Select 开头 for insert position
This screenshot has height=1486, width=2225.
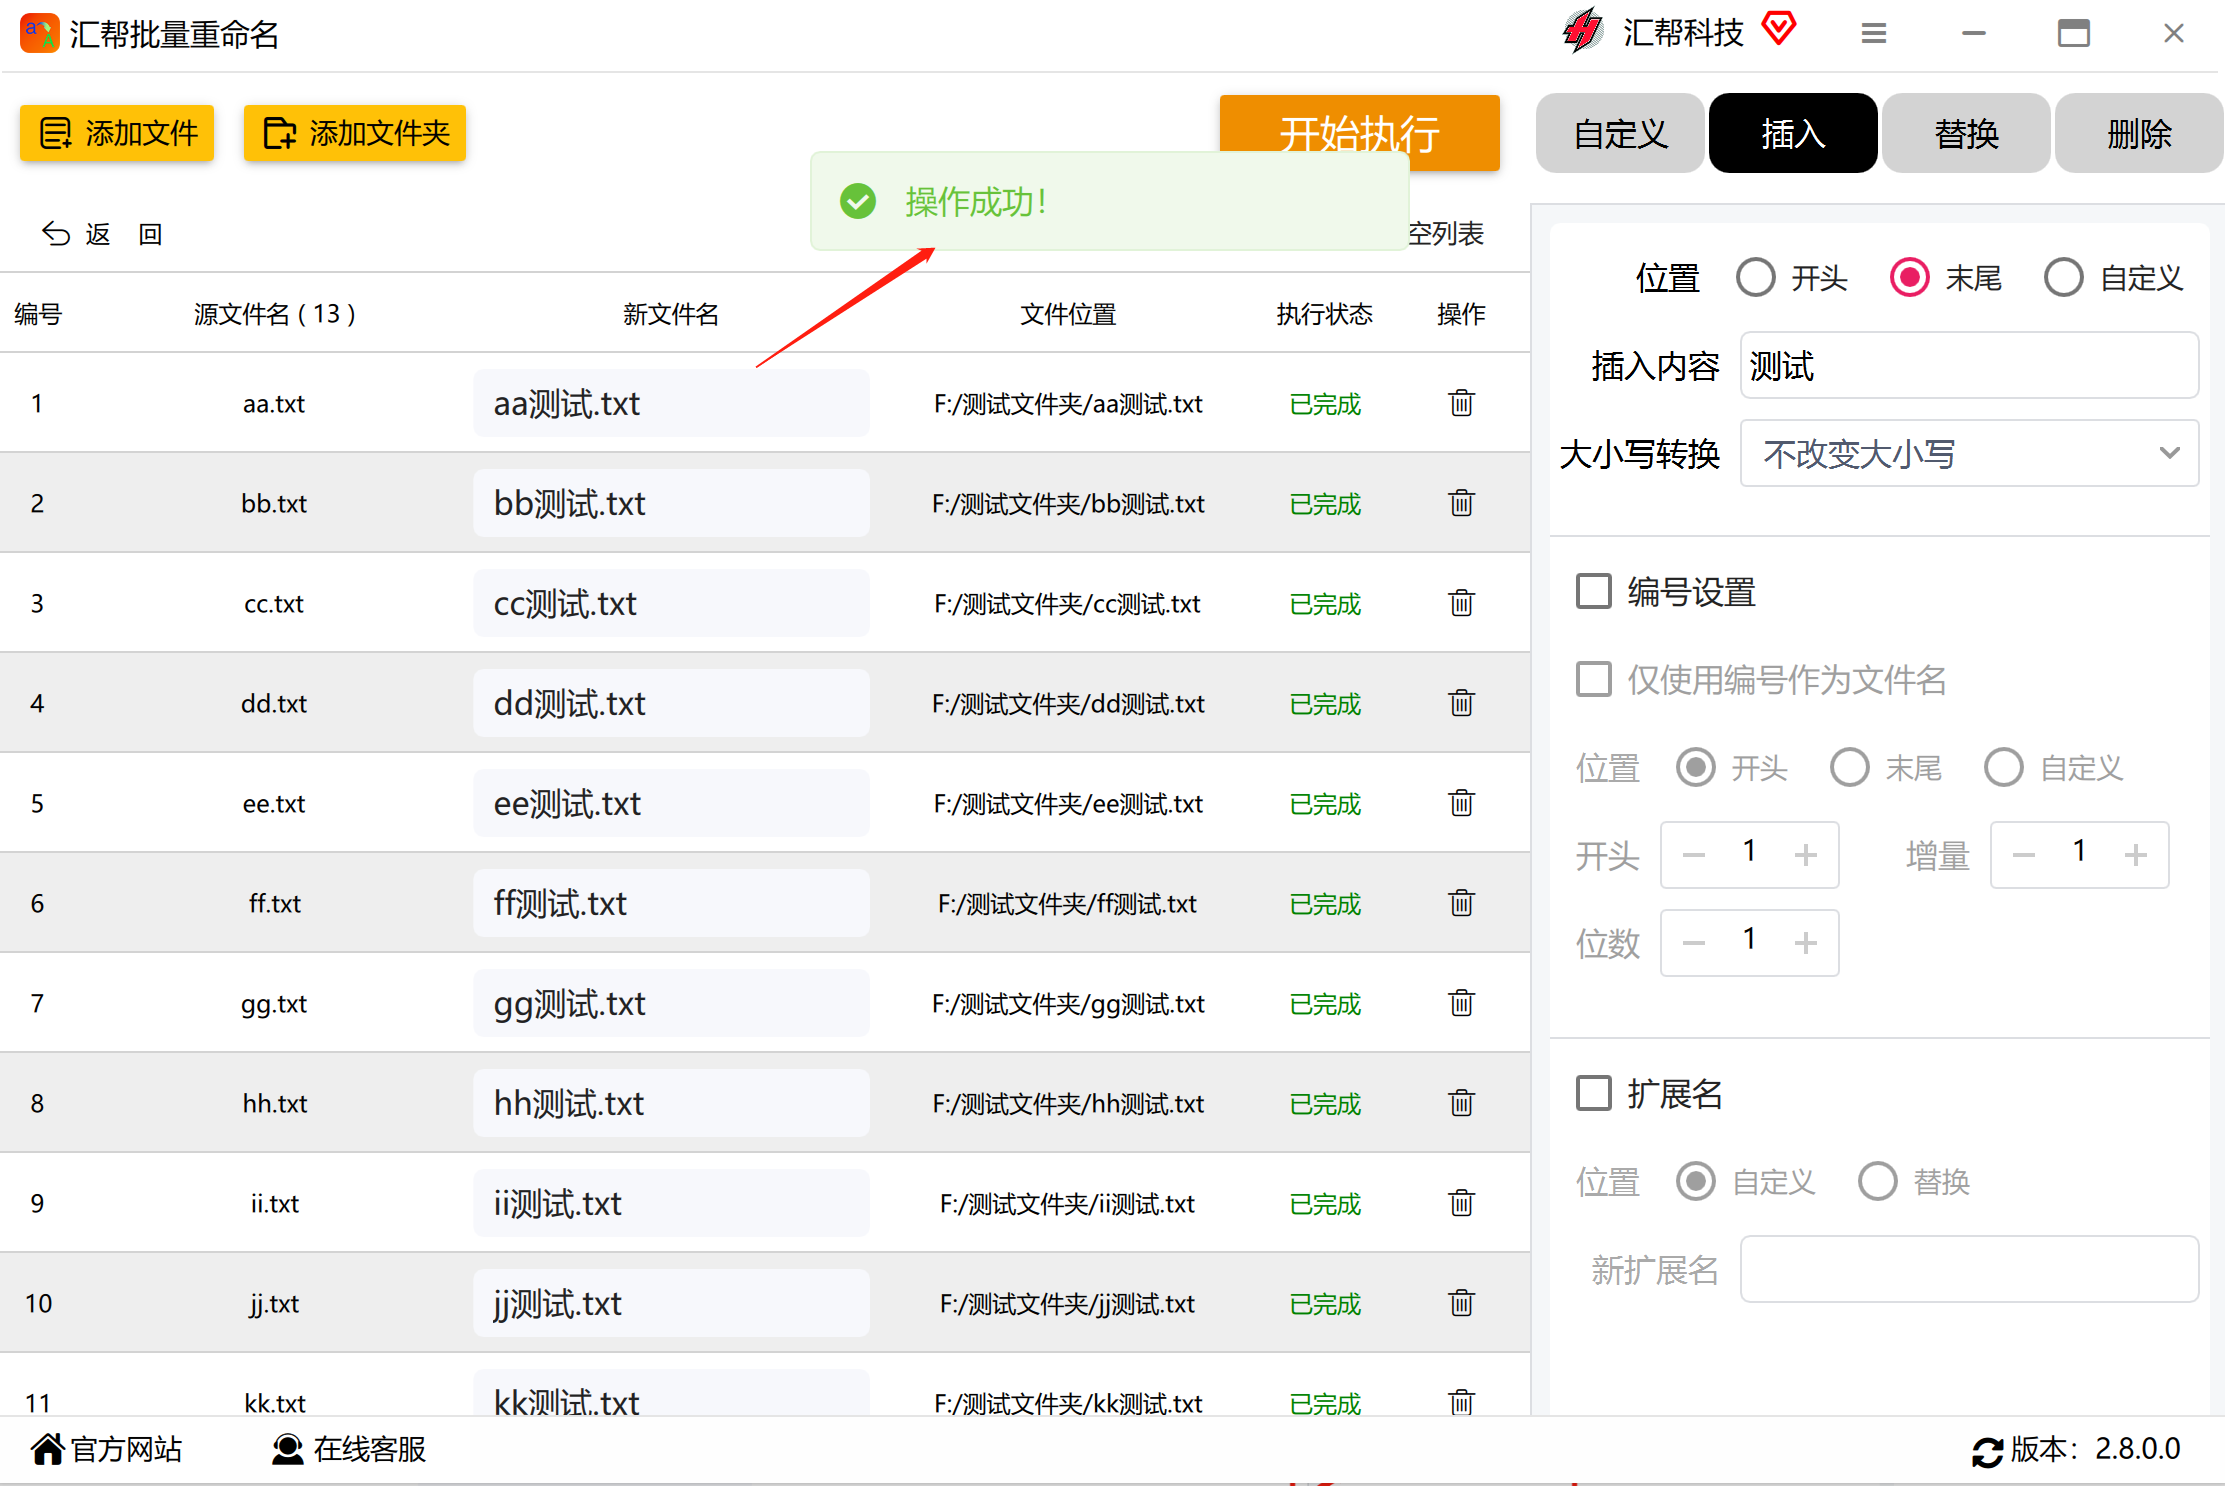tap(1756, 278)
